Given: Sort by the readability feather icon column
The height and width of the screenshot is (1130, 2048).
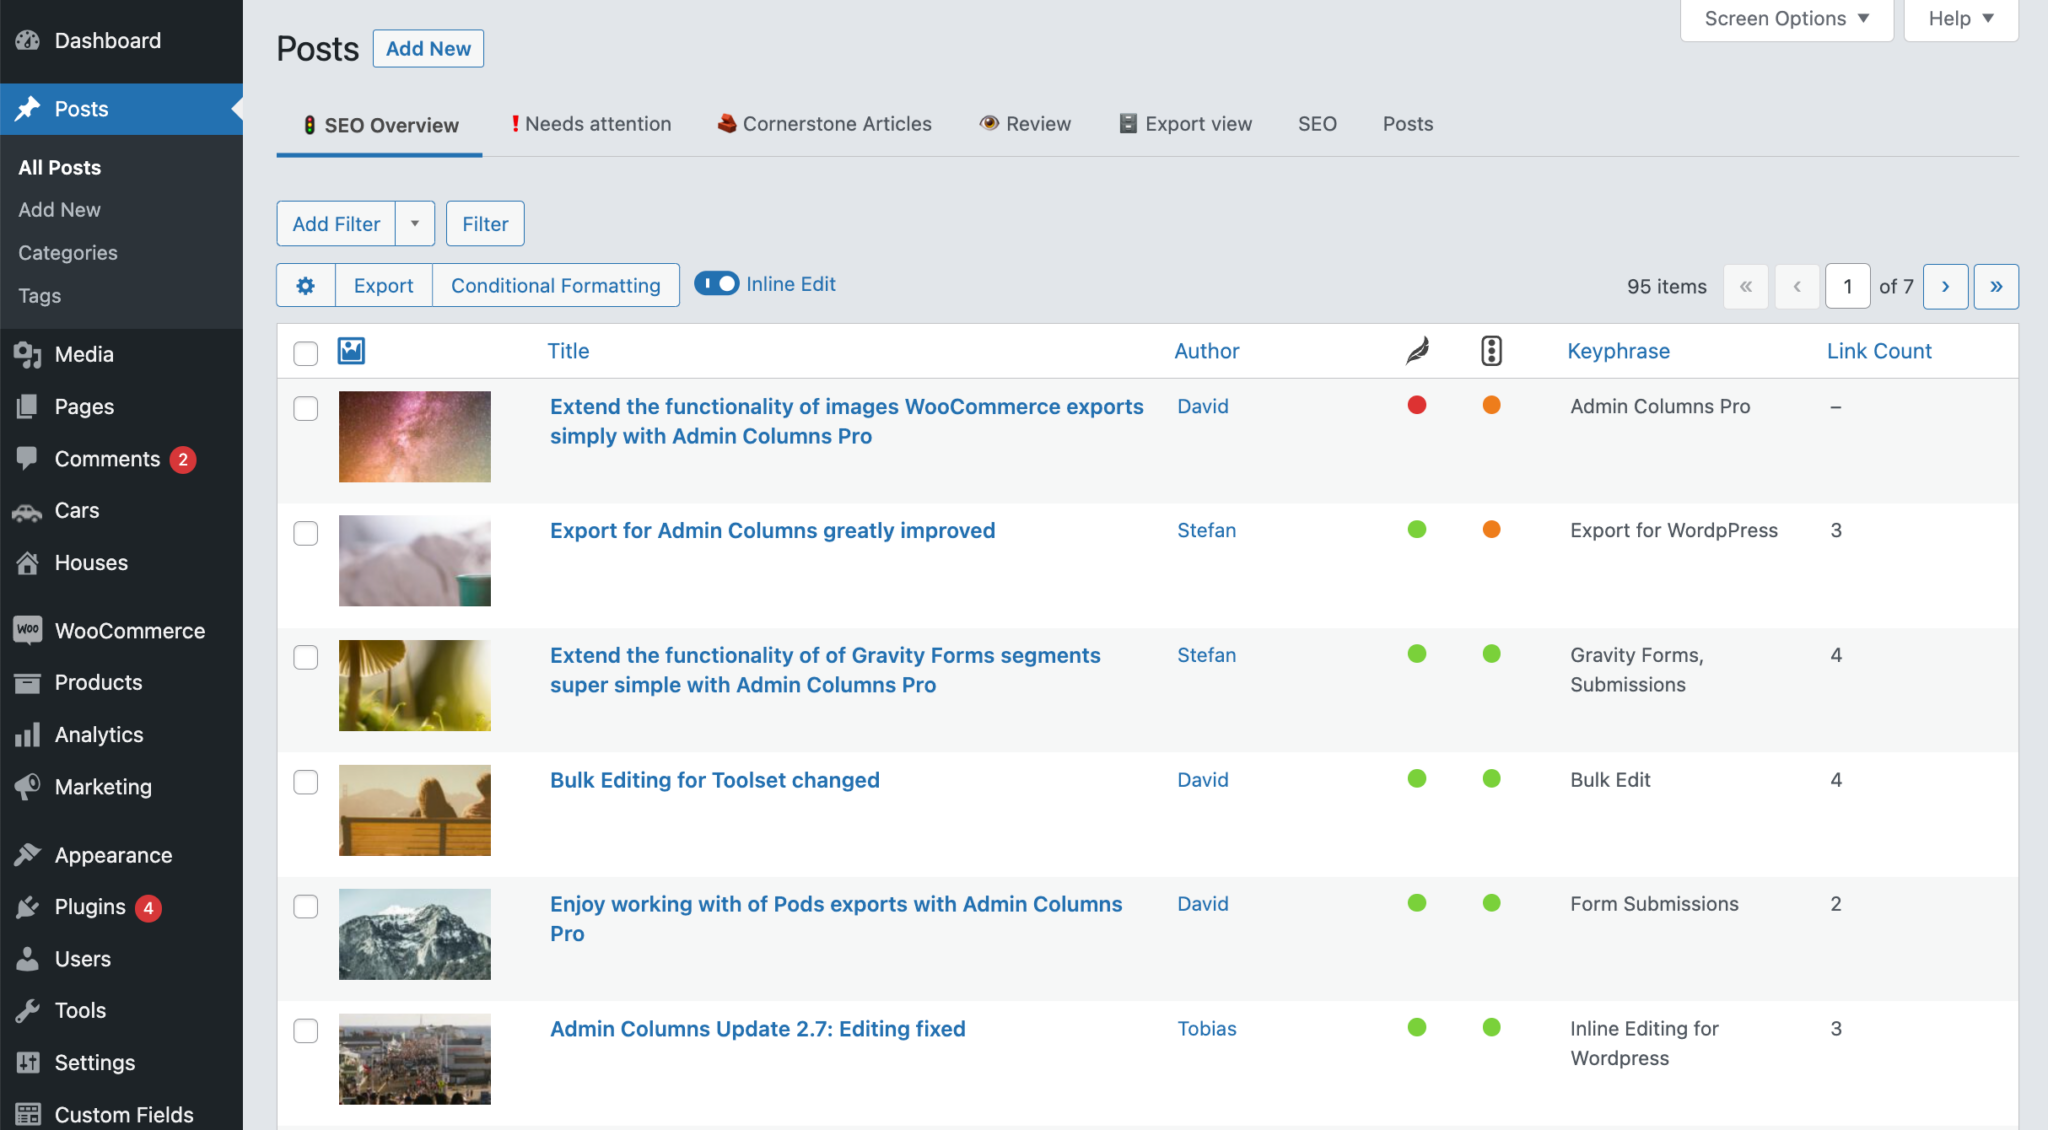Looking at the screenshot, I should (1417, 351).
